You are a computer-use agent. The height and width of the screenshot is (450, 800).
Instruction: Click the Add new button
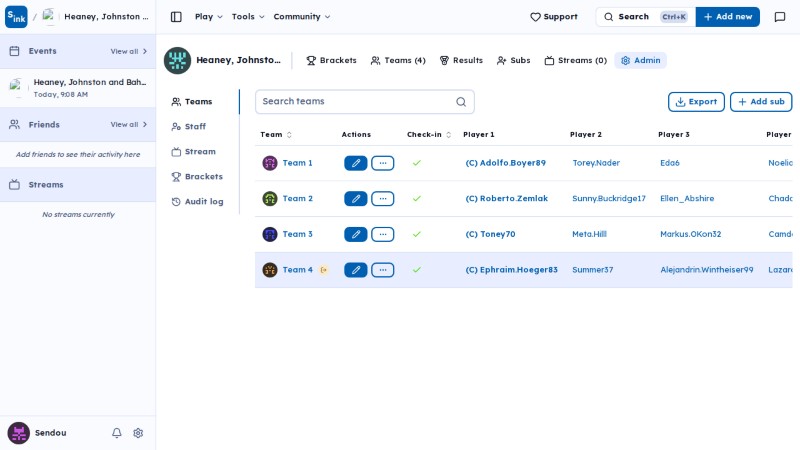[728, 17]
